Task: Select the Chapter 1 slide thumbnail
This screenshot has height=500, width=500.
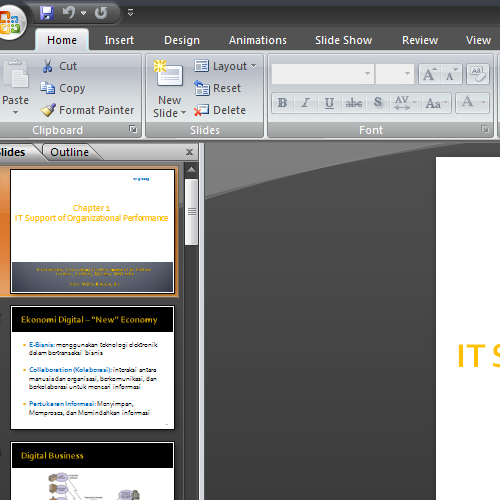Action: [x=92, y=231]
